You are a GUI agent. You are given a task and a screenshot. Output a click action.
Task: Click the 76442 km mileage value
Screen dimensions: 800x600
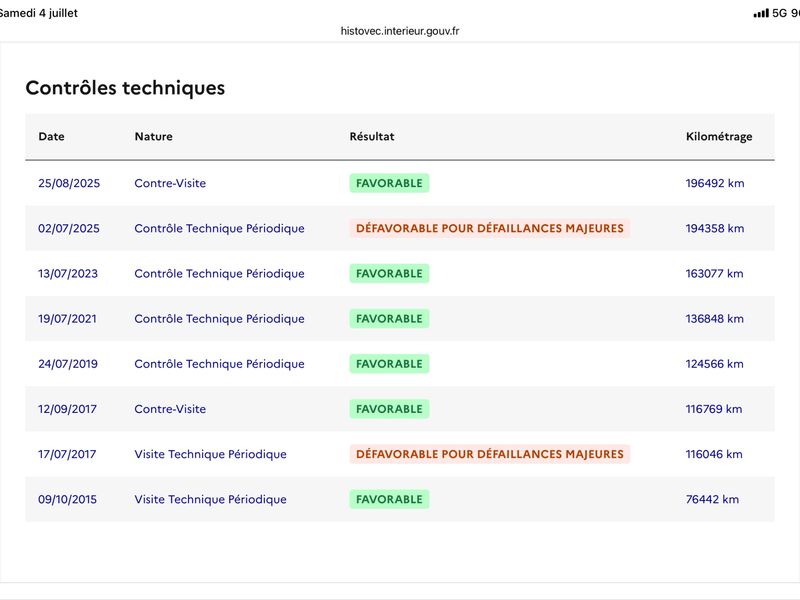coord(712,499)
